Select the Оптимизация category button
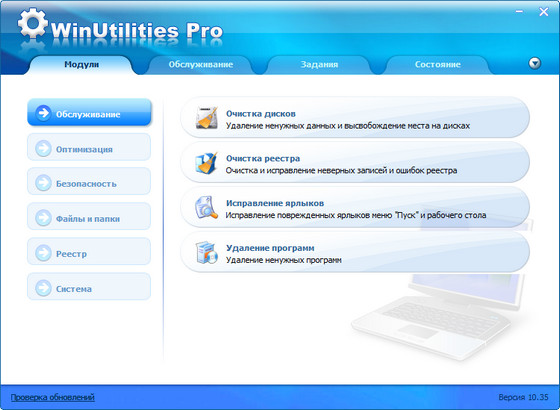The height and width of the screenshot is (410, 560). (x=89, y=147)
